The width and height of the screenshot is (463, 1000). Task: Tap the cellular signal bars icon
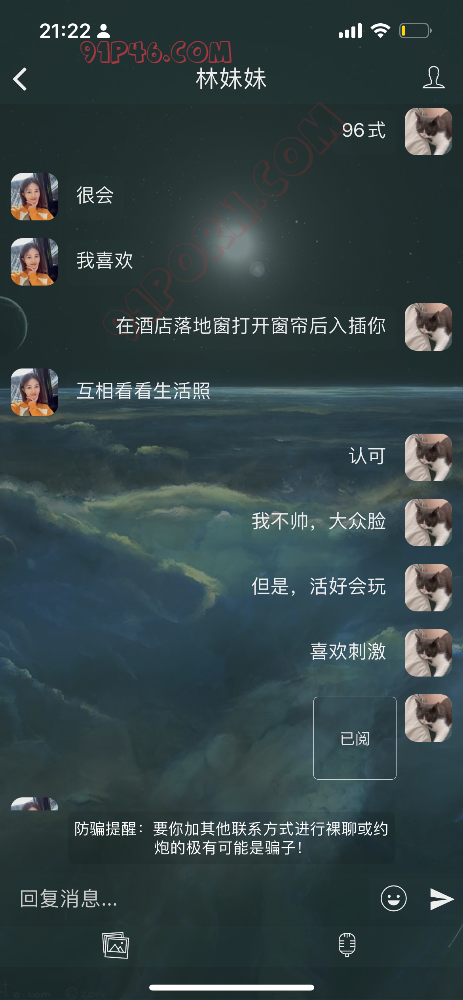pyautogui.click(x=350, y=31)
